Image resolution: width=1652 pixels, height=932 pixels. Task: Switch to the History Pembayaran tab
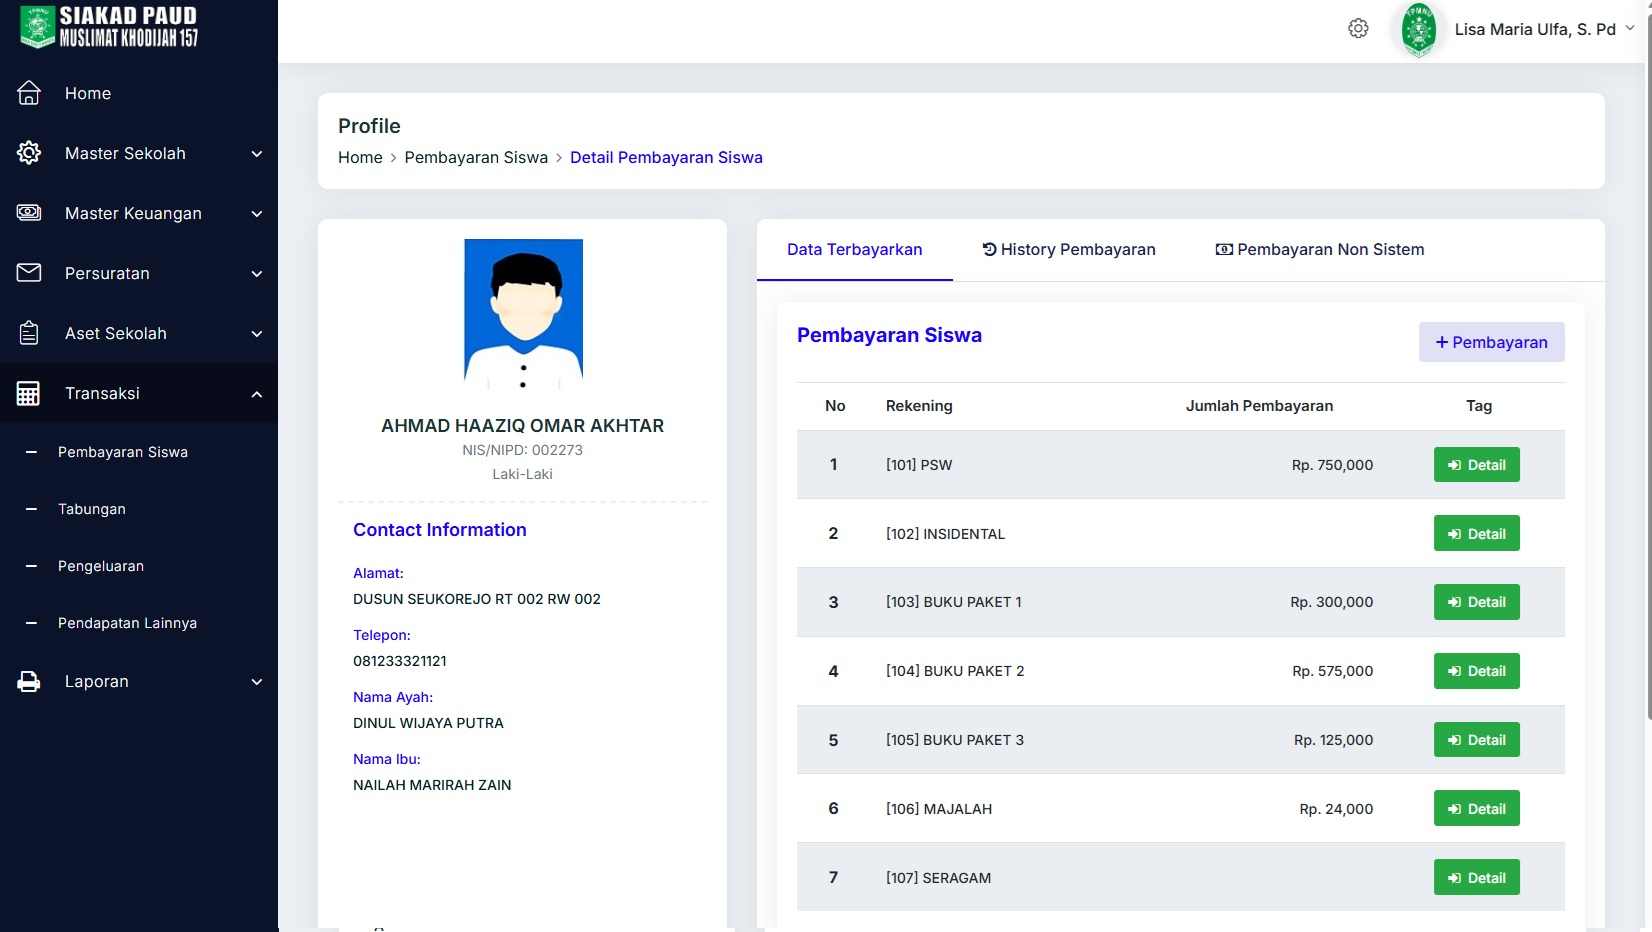[1068, 250]
